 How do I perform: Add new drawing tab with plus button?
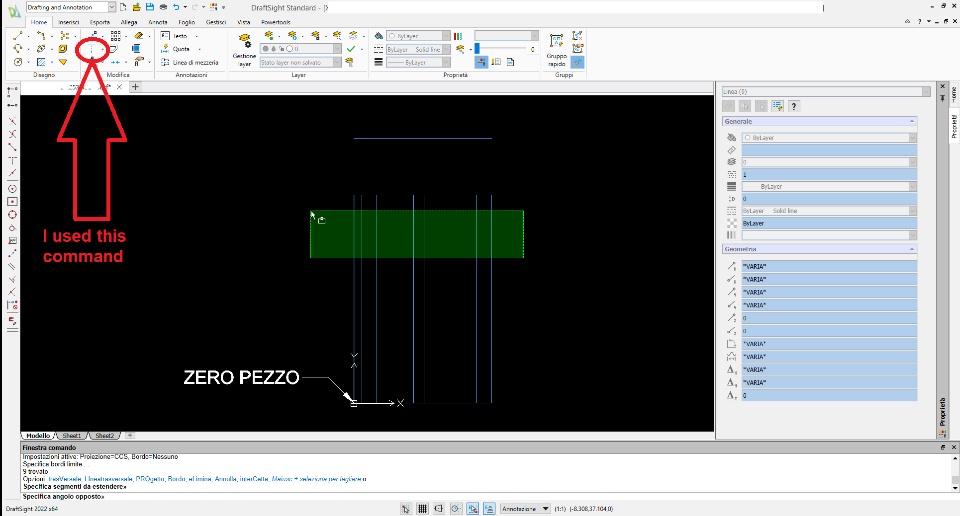point(135,87)
